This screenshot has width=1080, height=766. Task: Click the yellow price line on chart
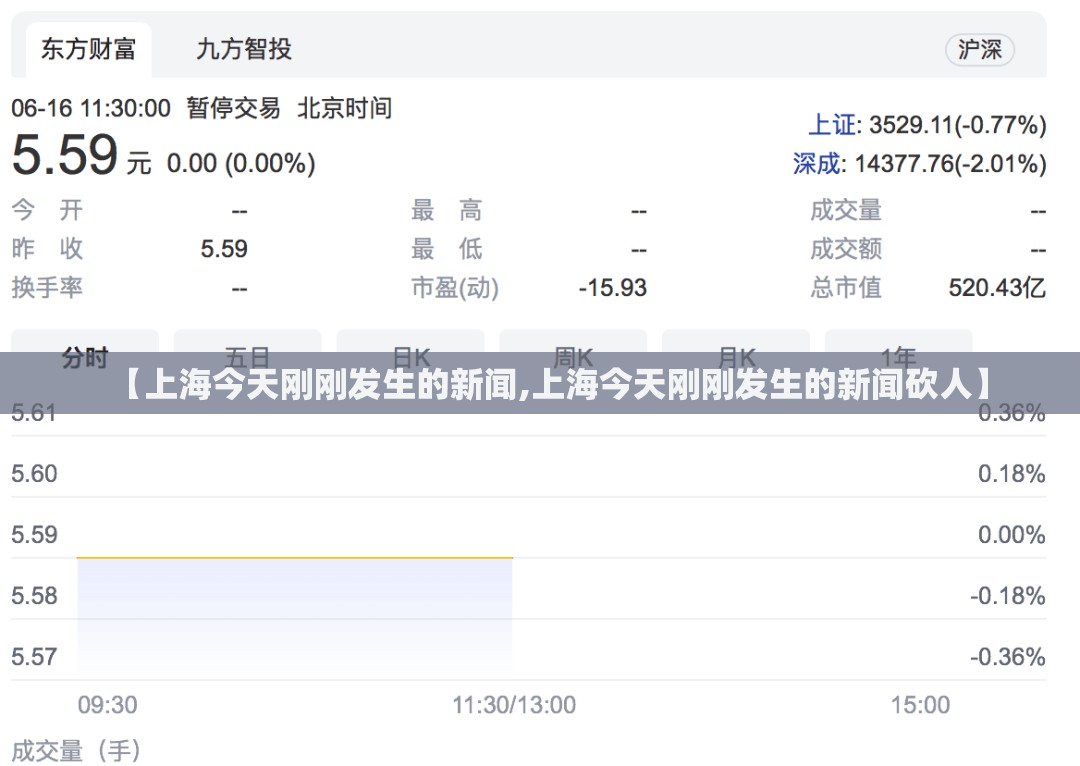pyautogui.click(x=295, y=557)
